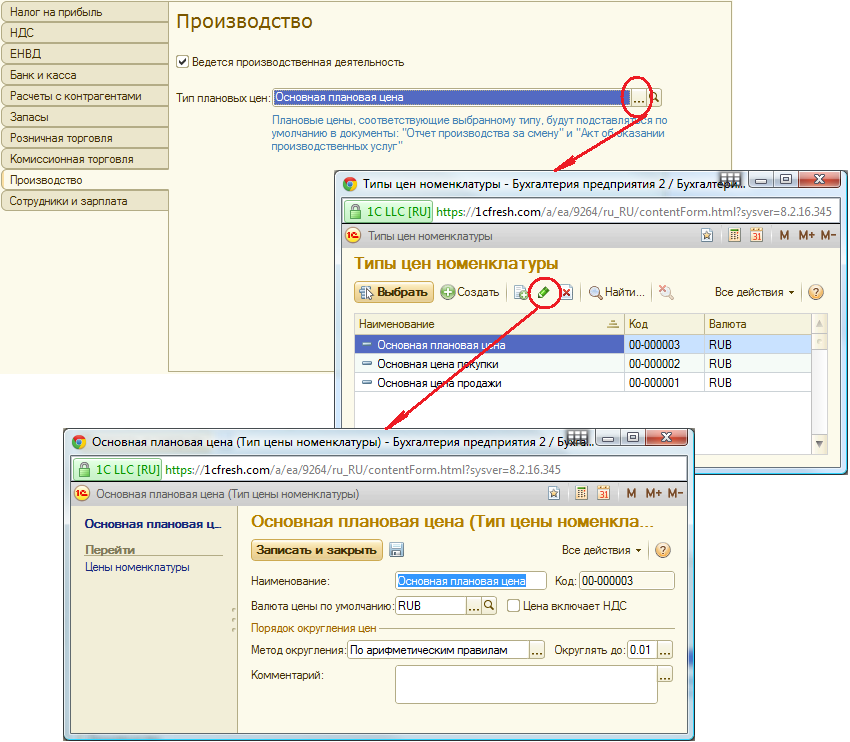Click Записать и закрыть button

coord(317,550)
